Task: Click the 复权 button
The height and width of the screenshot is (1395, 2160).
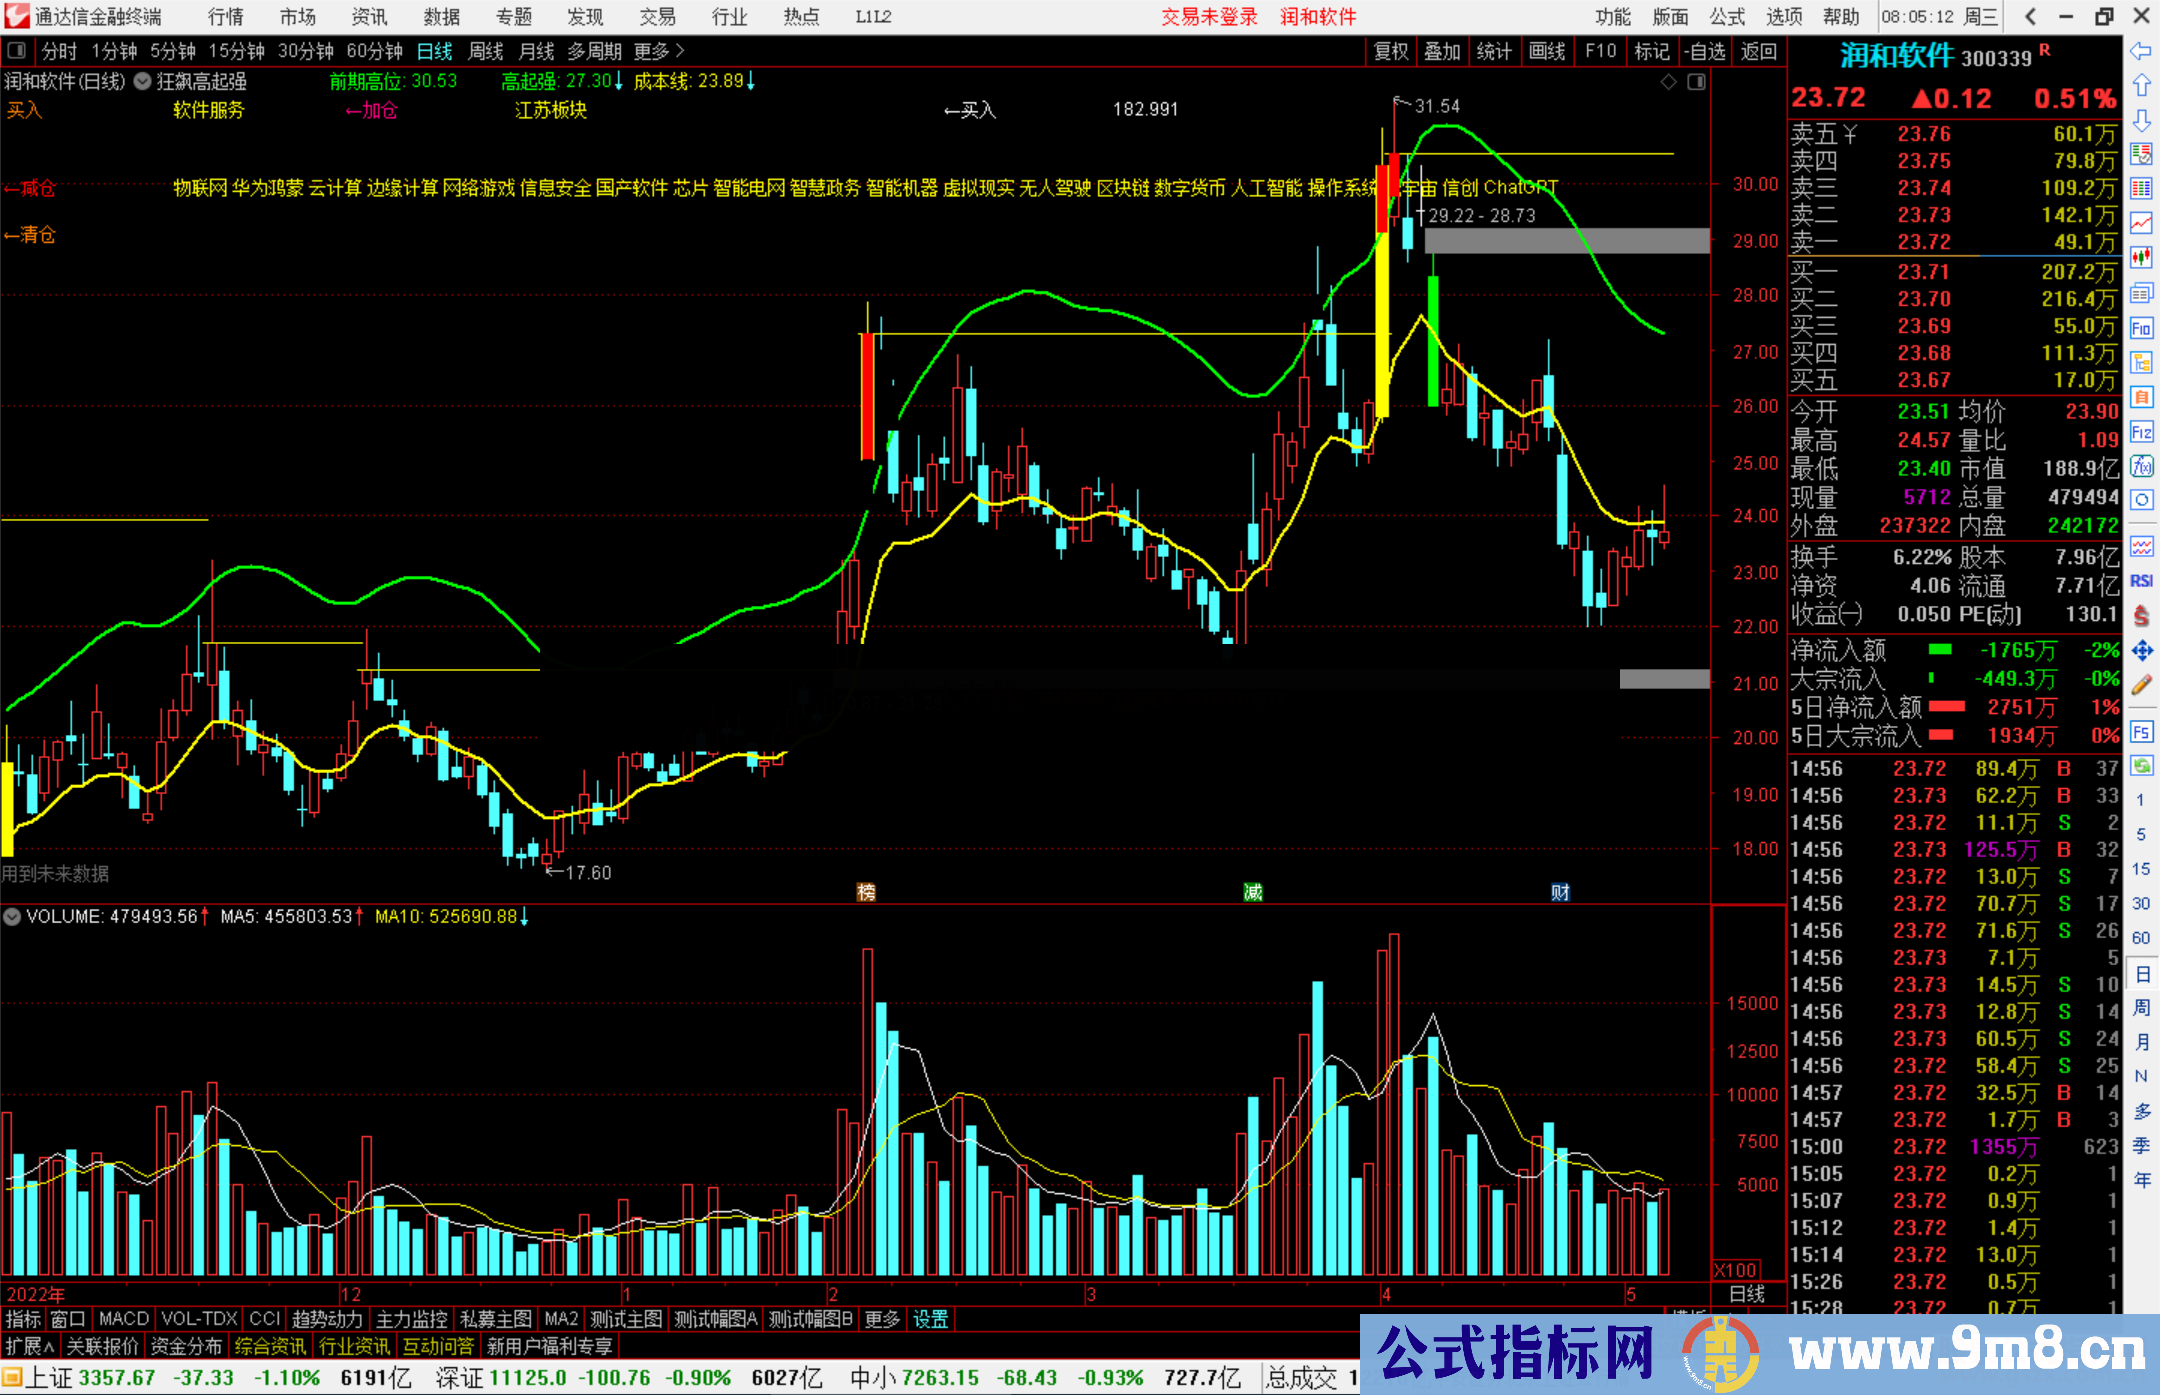Action: (1390, 51)
